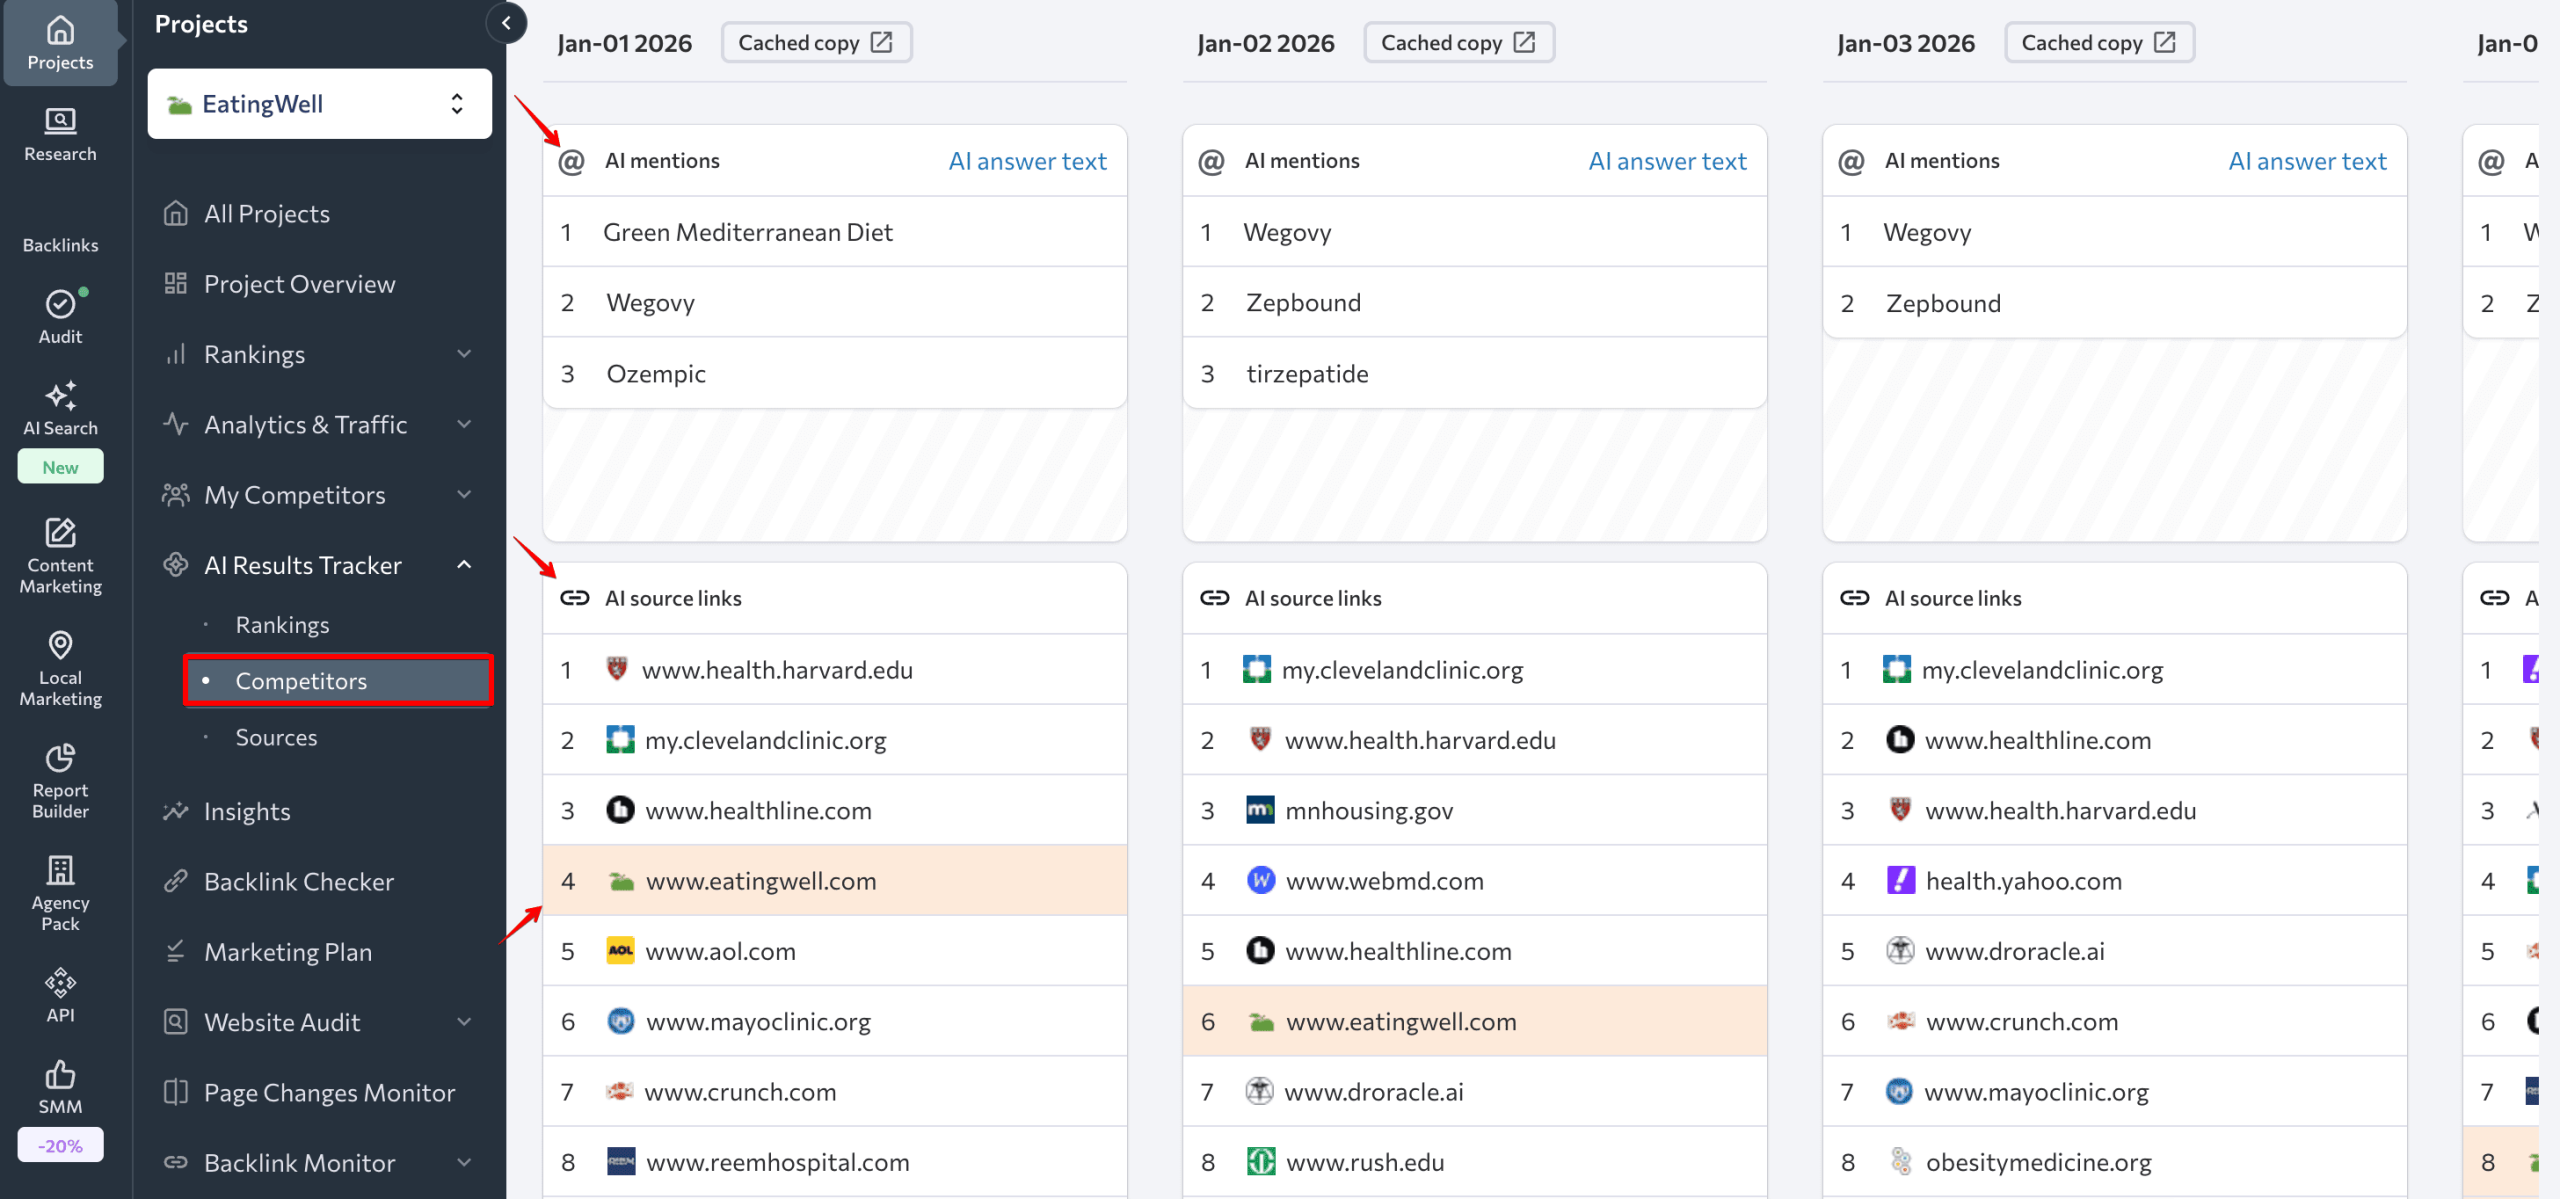
Task: Switch to the Competitors subsection
Action: 300,681
